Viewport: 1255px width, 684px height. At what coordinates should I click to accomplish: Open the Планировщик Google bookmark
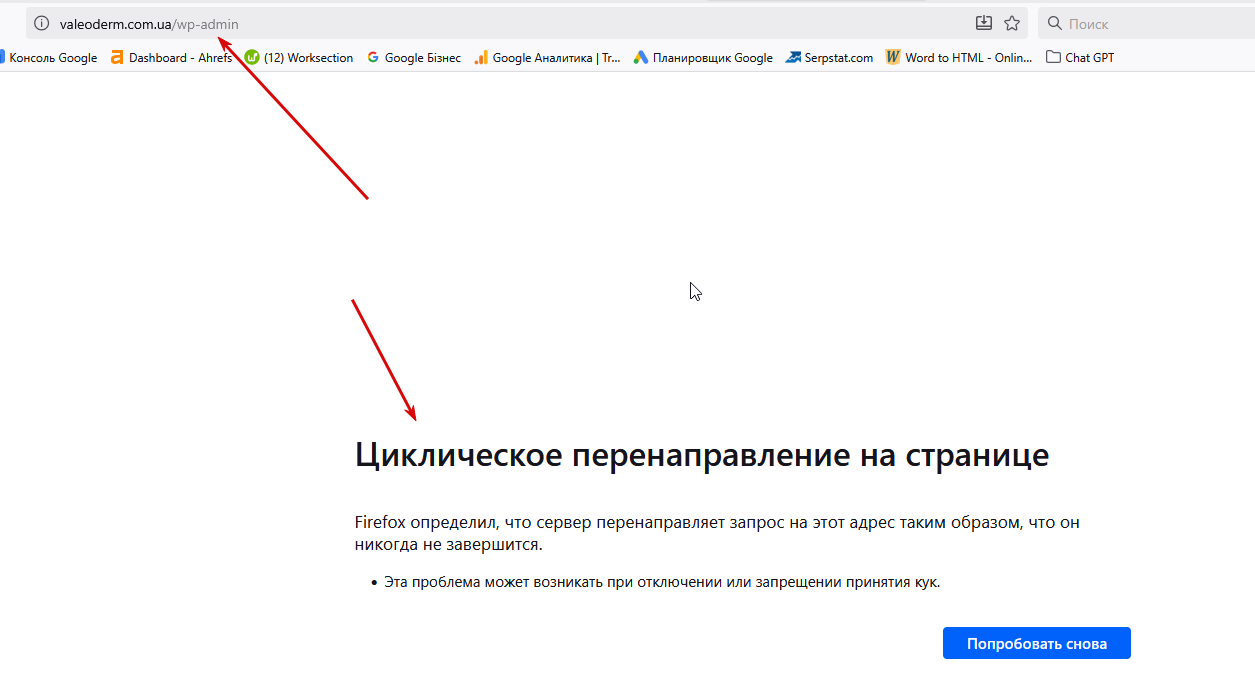point(703,58)
